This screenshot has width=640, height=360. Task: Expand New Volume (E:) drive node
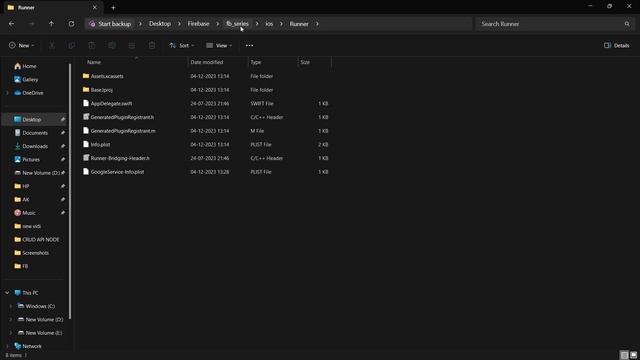pyautogui.click(x=11, y=333)
